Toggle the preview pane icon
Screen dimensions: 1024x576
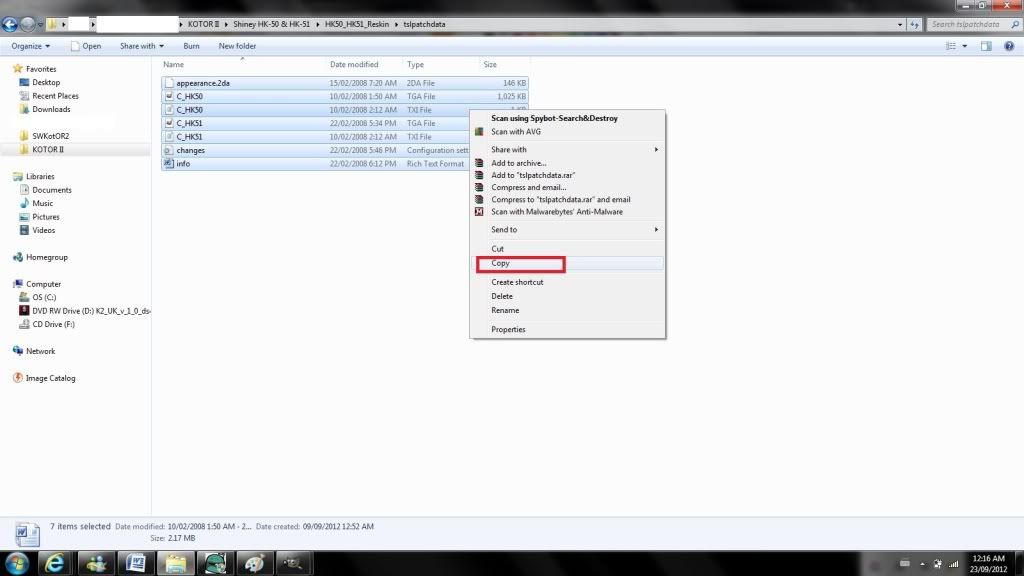(985, 46)
